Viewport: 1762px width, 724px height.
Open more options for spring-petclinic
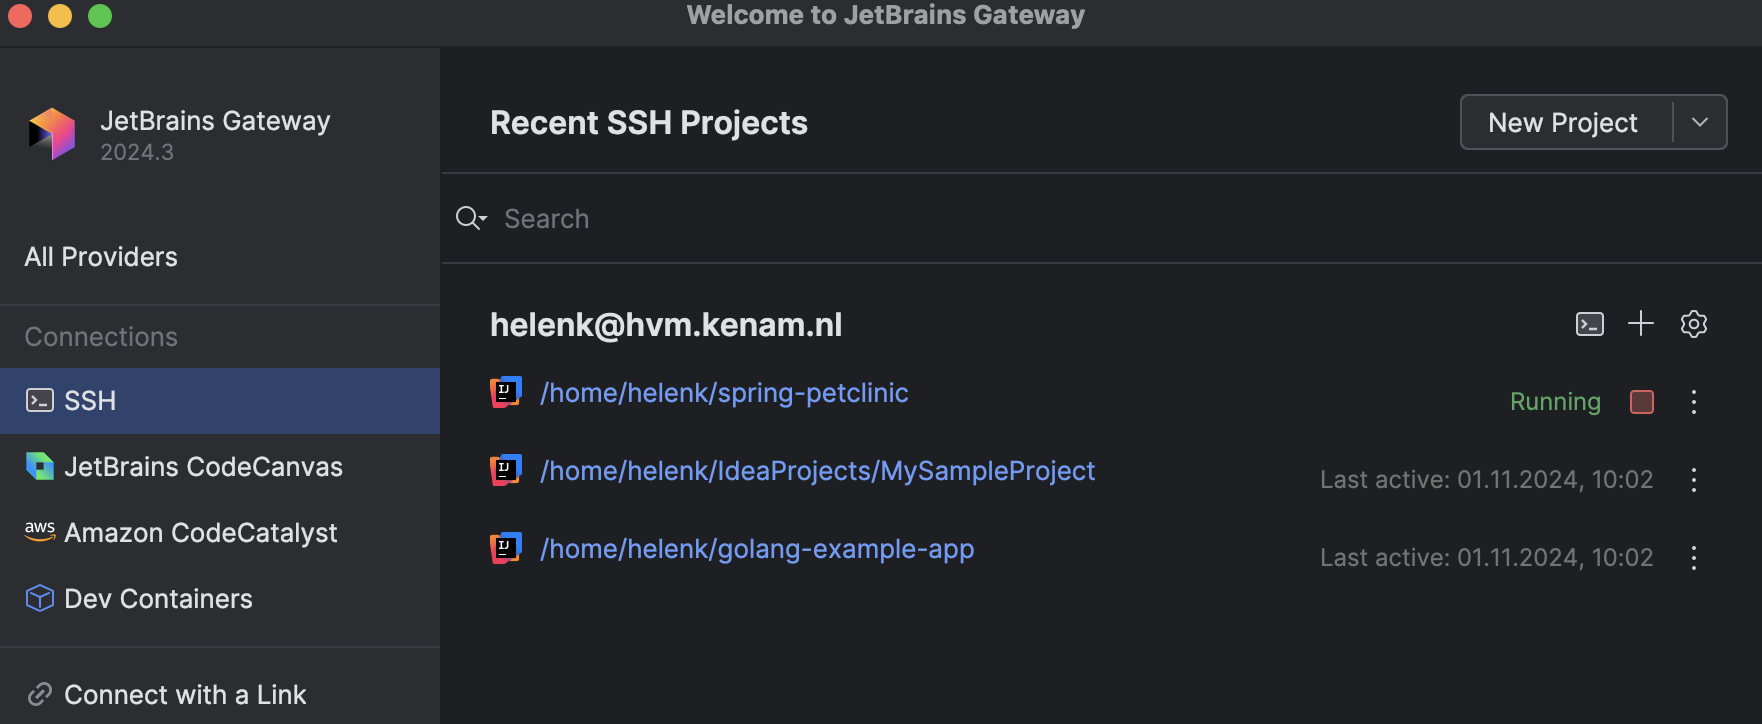click(1694, 402)
